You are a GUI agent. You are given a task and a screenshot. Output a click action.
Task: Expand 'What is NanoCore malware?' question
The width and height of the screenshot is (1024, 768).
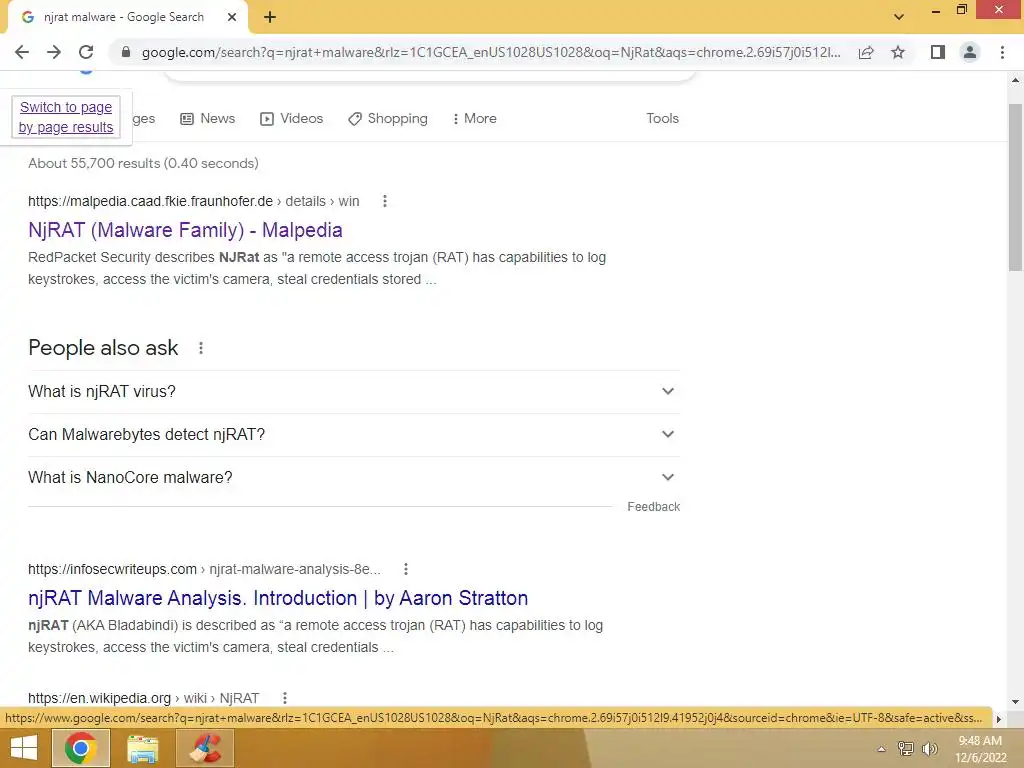354,477
